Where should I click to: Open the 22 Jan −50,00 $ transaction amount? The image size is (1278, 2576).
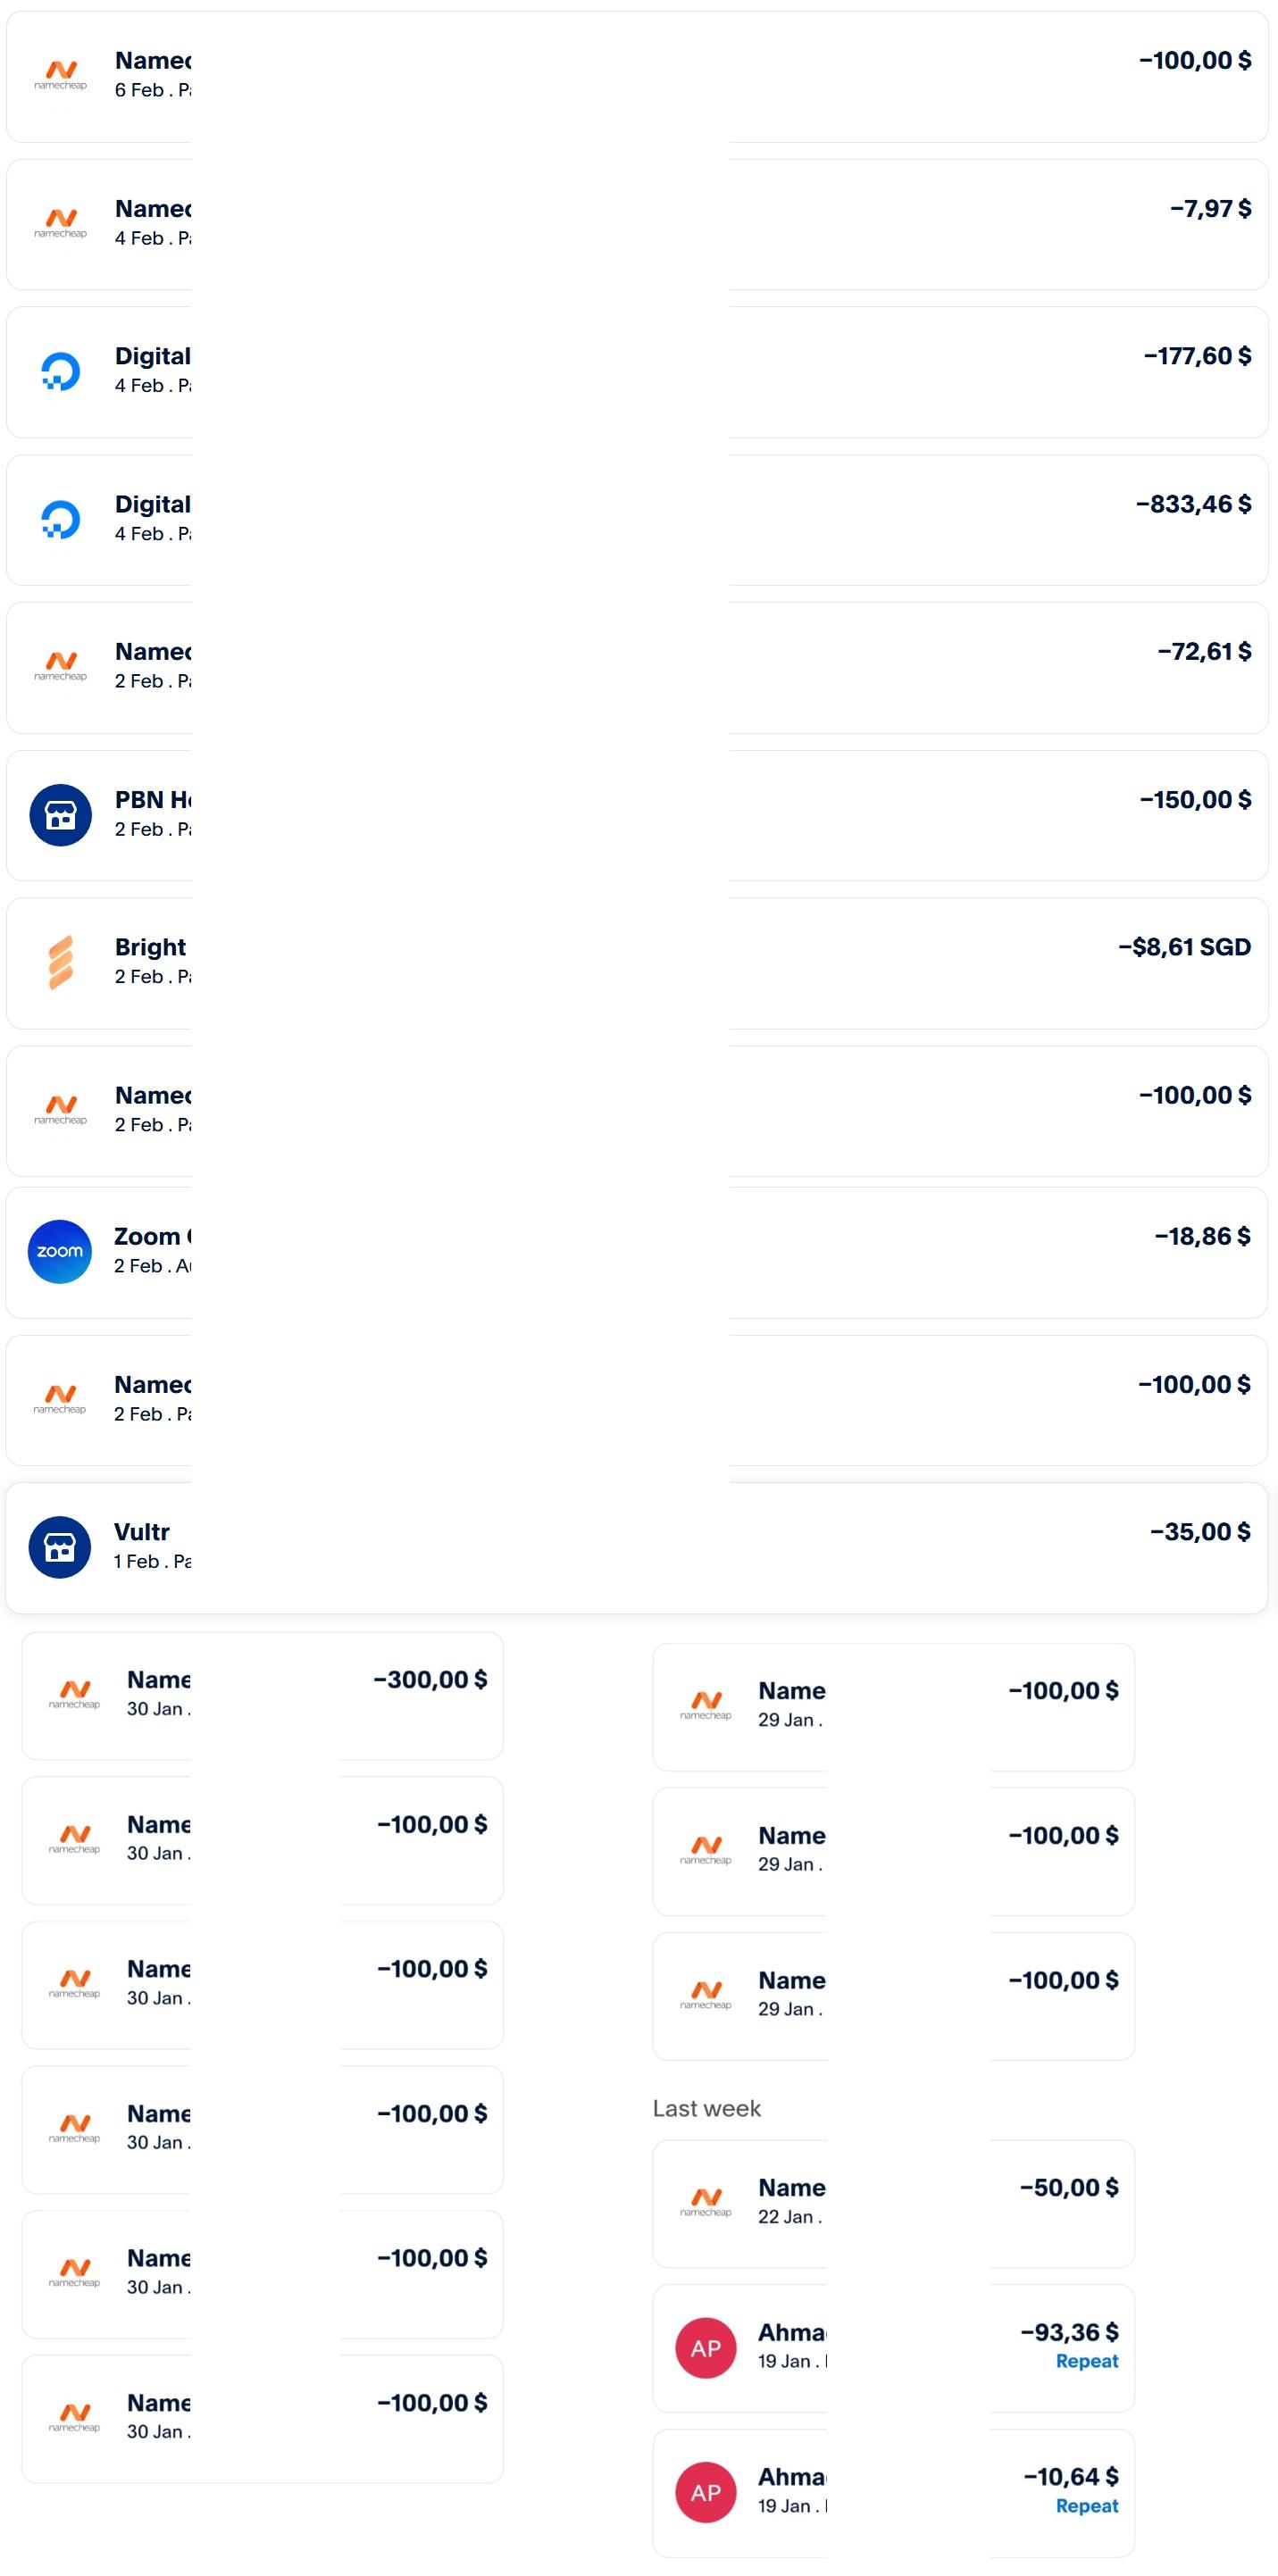tap(1069, 2188)
